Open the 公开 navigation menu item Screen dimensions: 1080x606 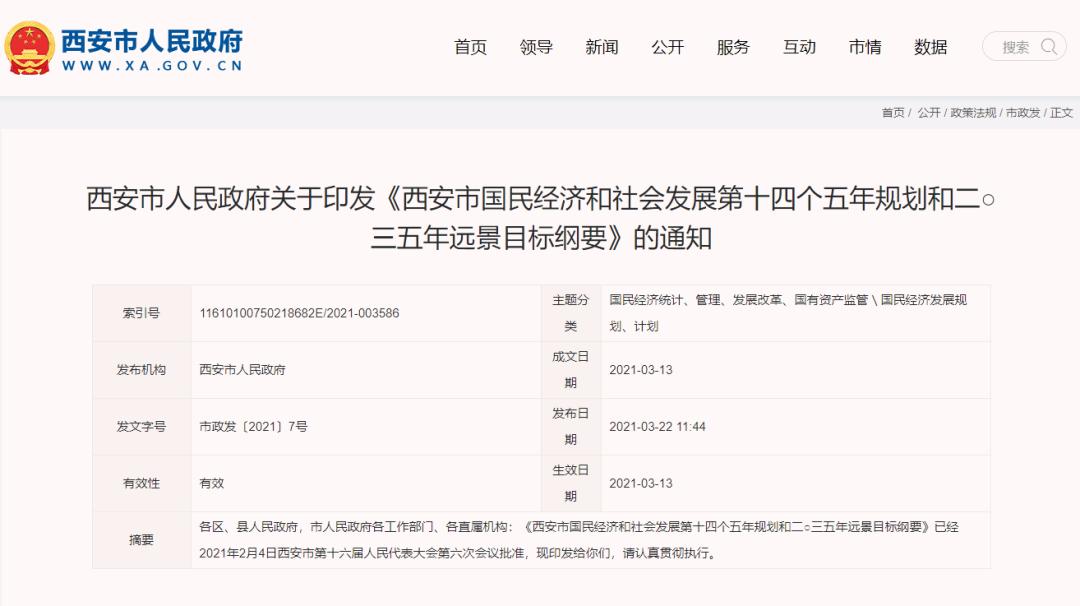668,46
